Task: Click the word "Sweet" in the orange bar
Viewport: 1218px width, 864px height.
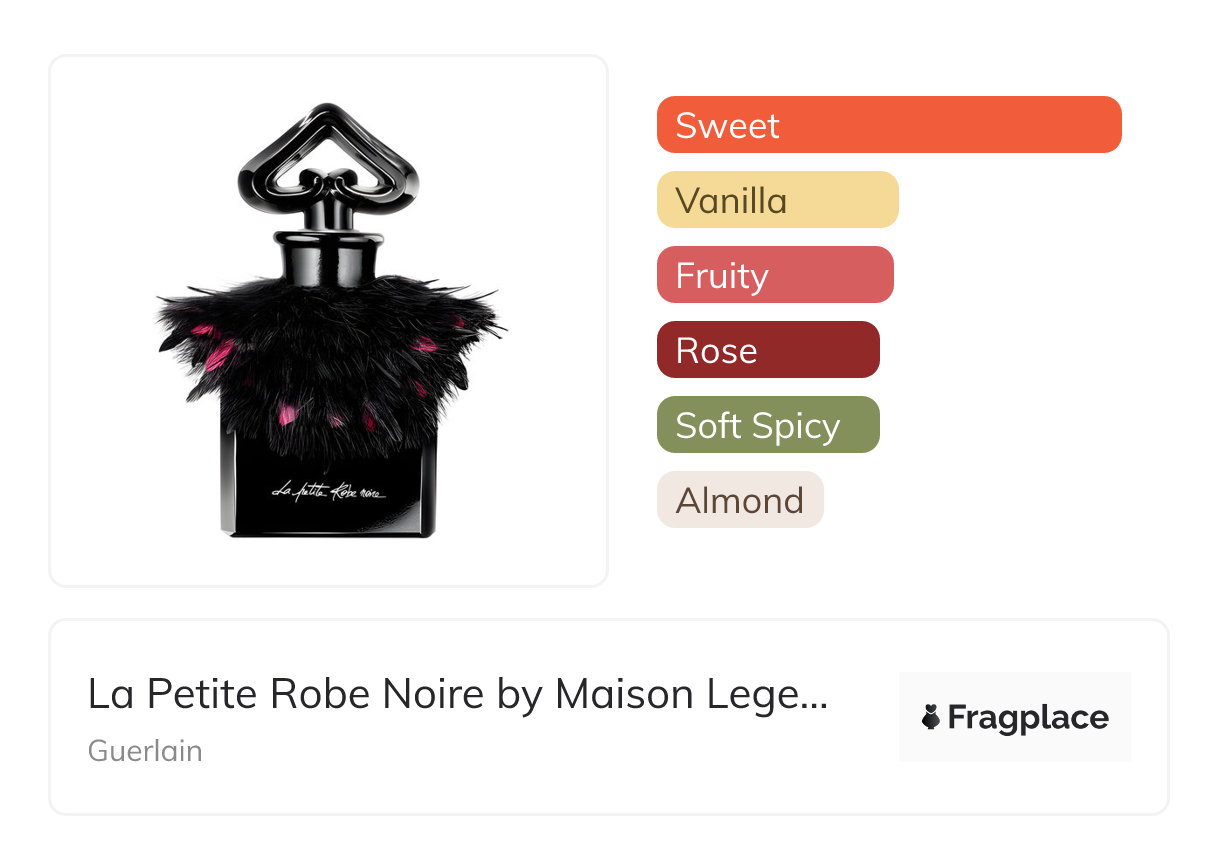Action: (x=727, y=126)
